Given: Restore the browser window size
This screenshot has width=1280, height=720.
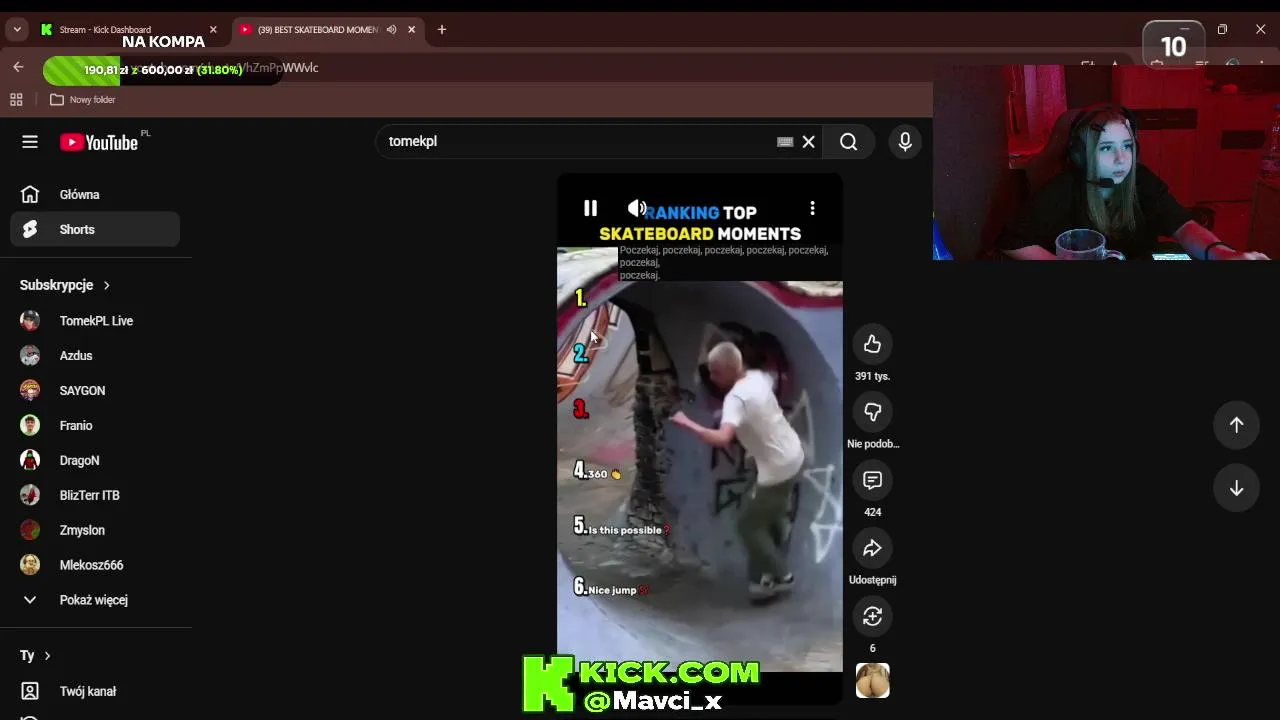Looking at the screenshot, I should pos(1222,30).
